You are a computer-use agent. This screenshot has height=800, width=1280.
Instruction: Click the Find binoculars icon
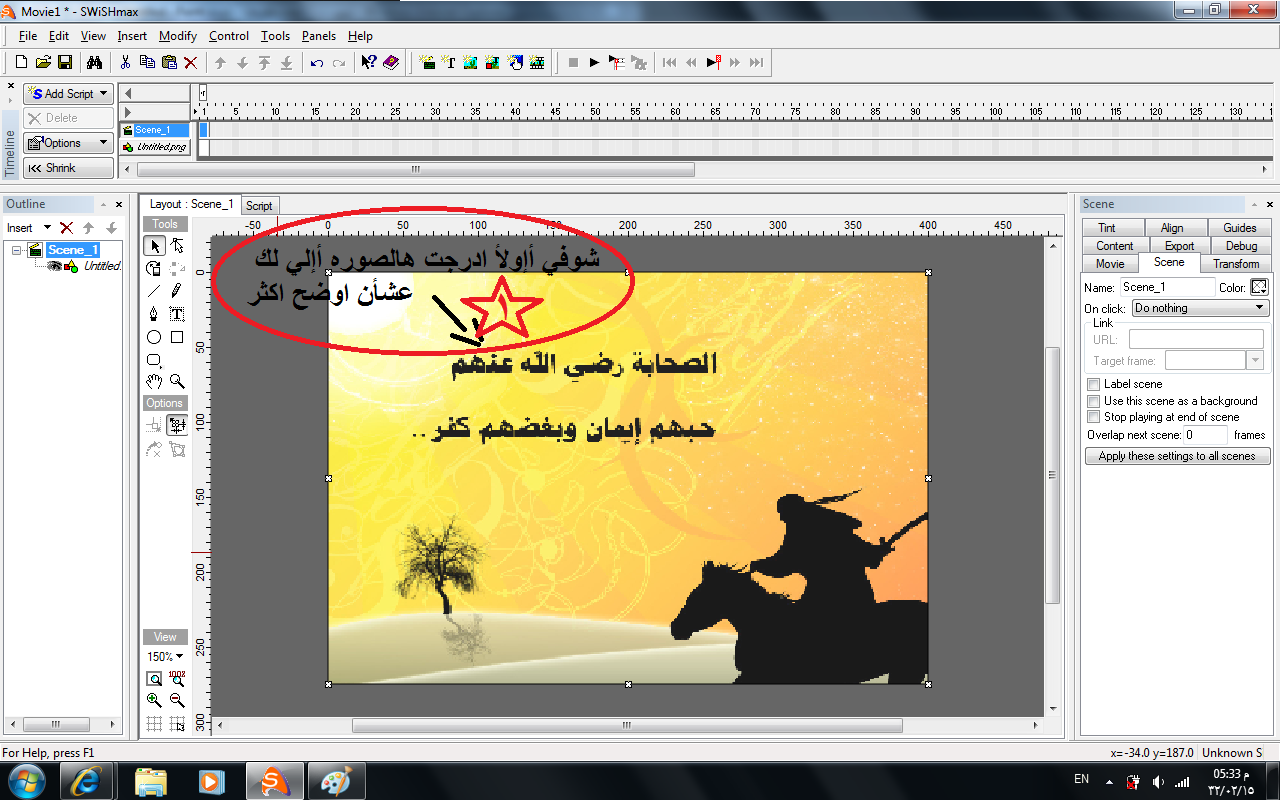point(94,62)
